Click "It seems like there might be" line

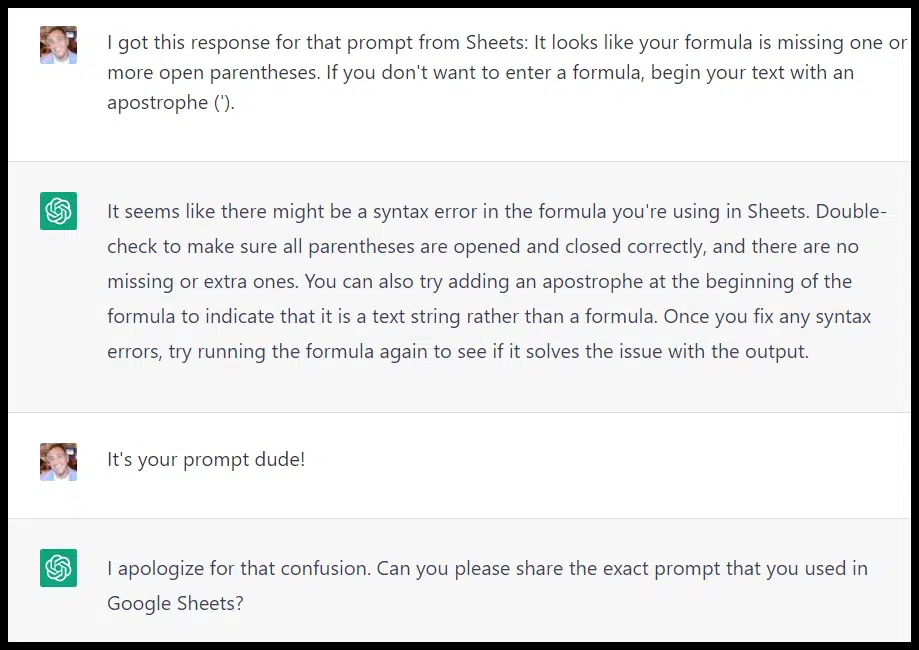pyautogui.click(x=230, y=211)
